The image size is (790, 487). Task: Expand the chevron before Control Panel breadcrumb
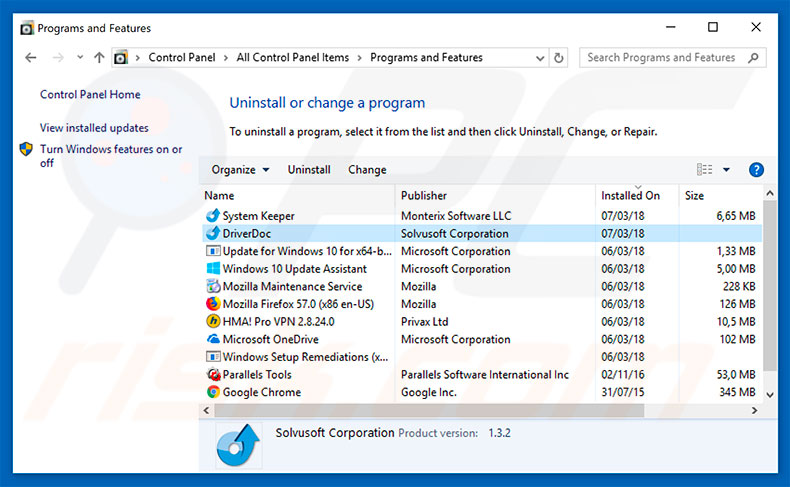[x=137, y=58]
